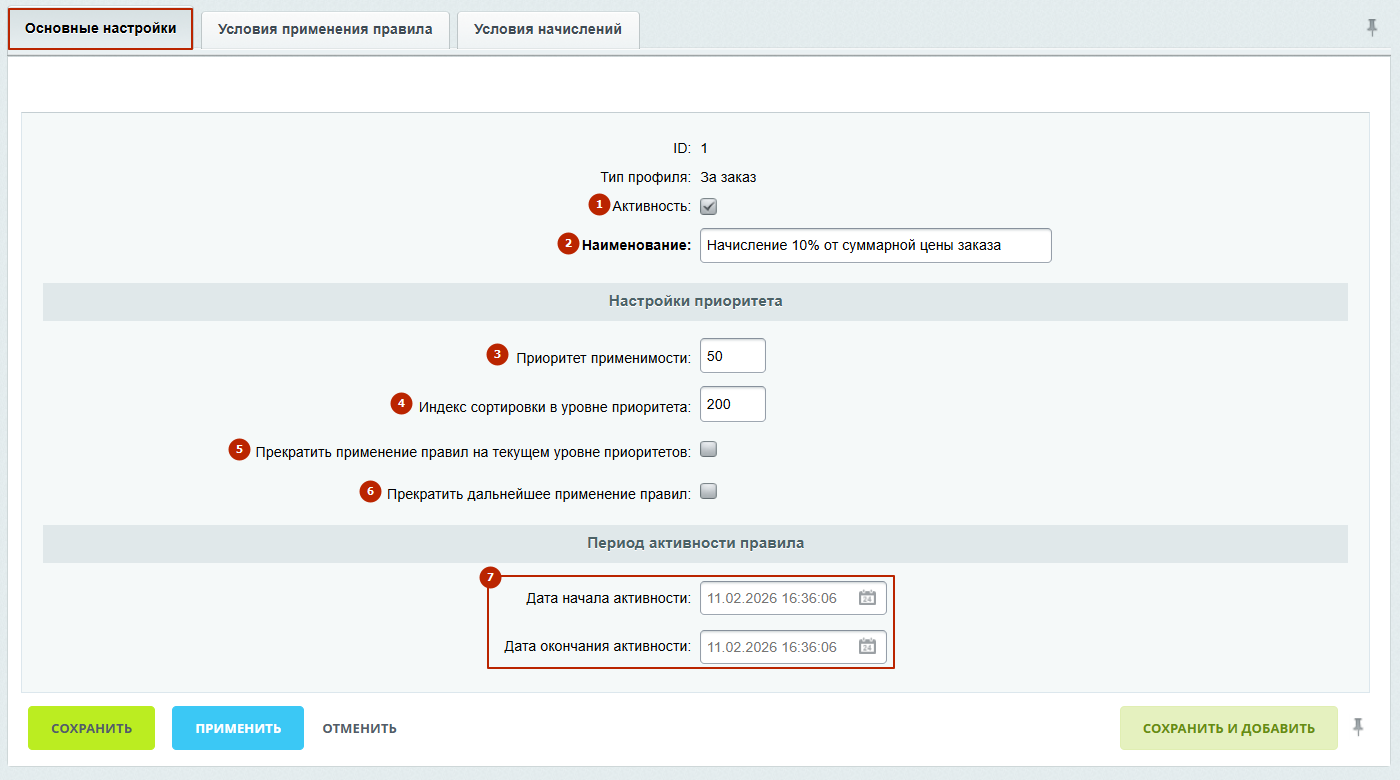Click red marker number 7 badge
The width and height of the screenshot is (1400, 780).
pos(490,578)
